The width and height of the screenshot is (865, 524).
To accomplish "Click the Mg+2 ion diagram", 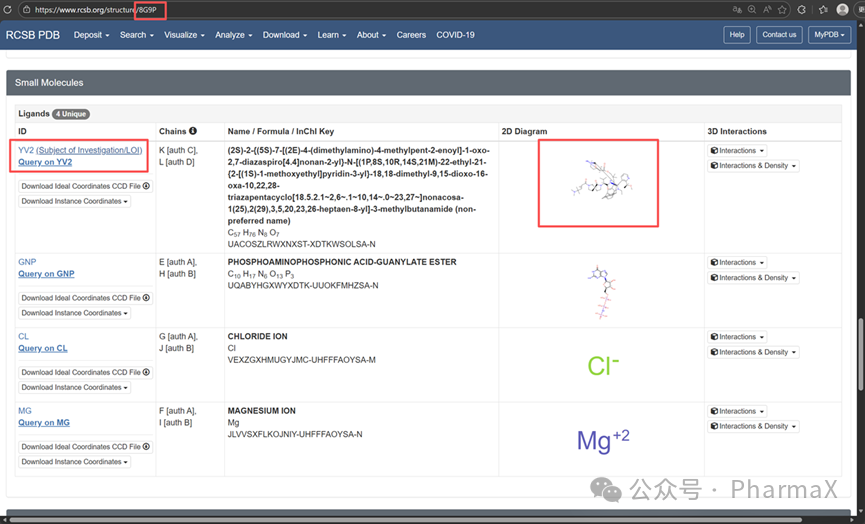I will click(x=603, y=439).
